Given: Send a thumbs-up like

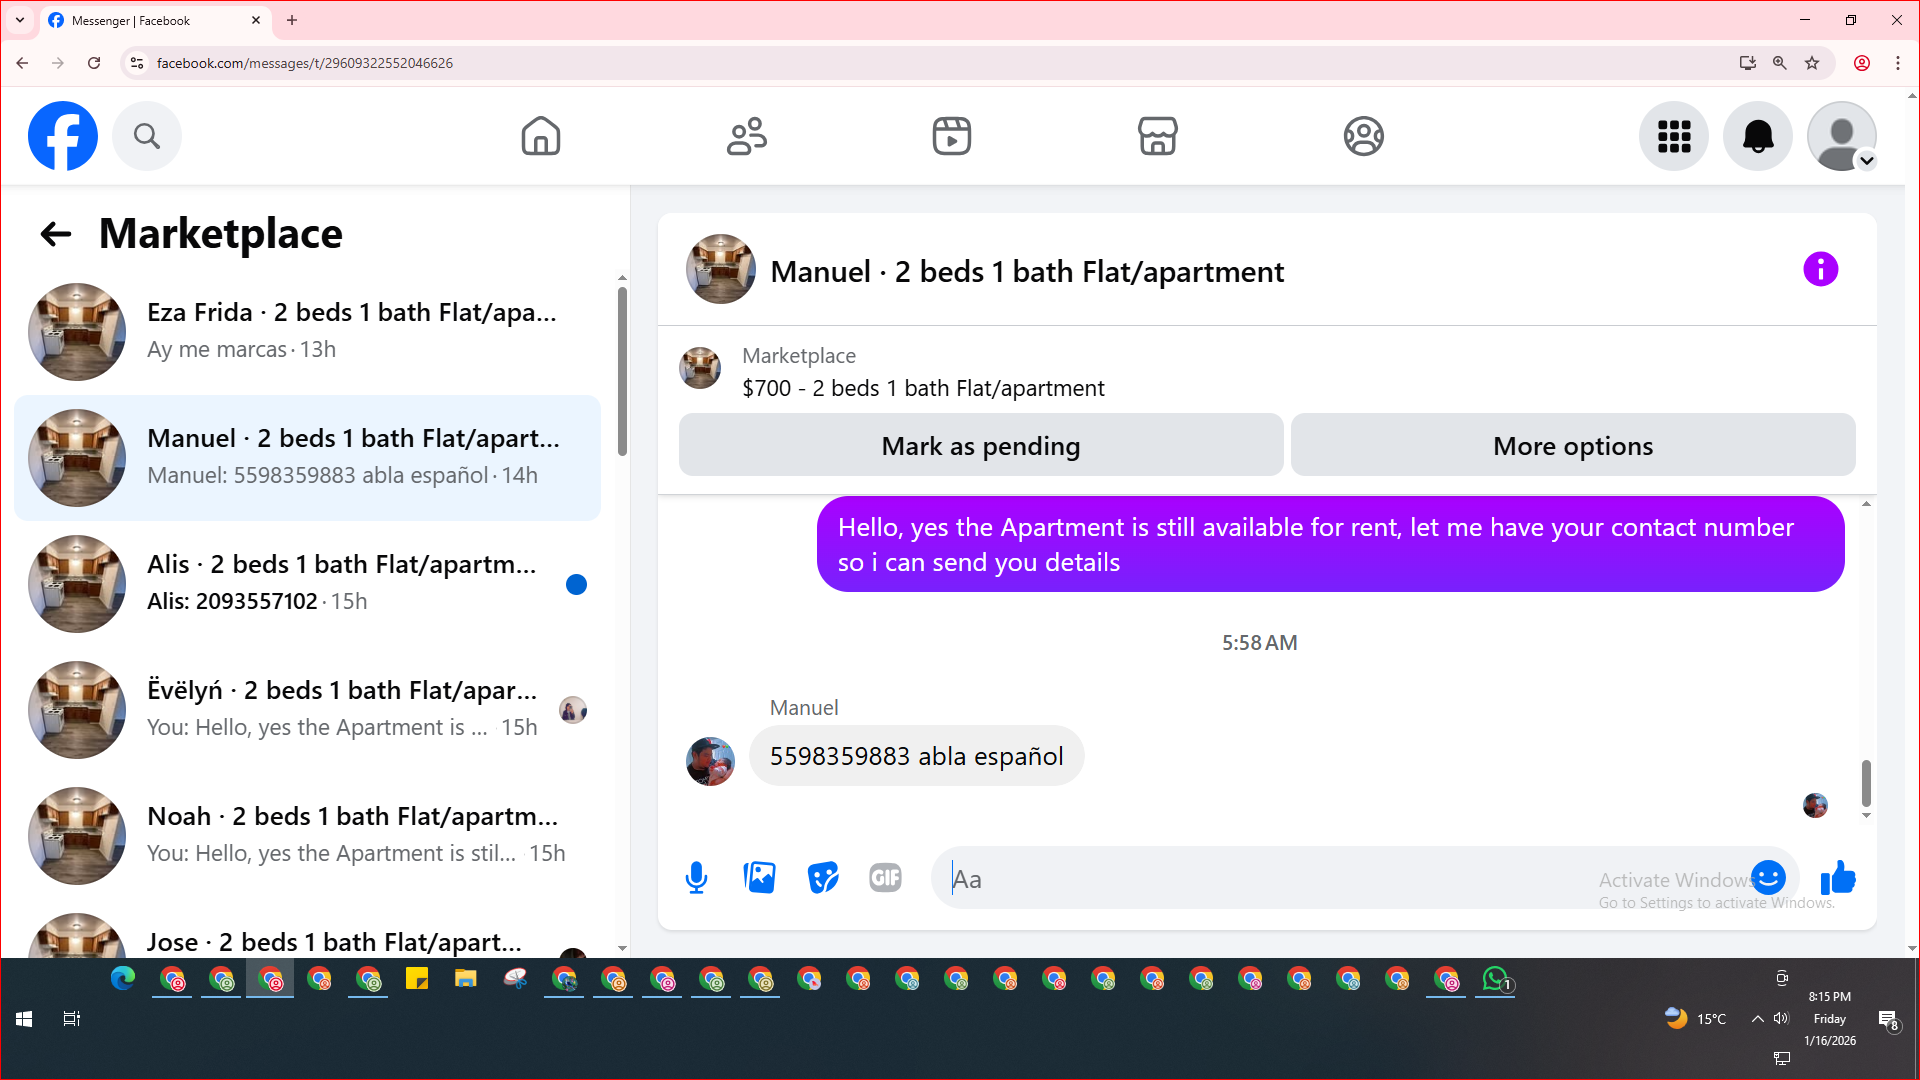Looking at the screenshot, I should click(1838, 878).
